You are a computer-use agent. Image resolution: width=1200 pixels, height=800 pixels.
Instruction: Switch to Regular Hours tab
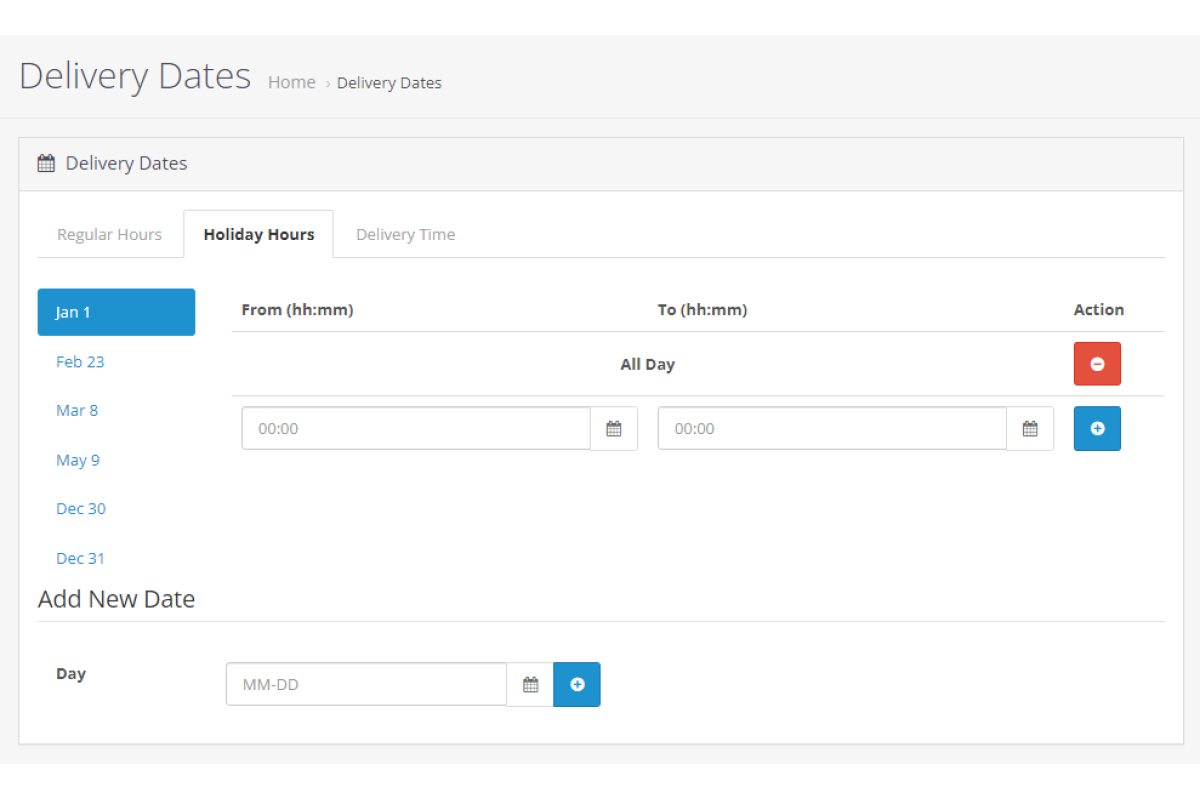tap(109, 235)
